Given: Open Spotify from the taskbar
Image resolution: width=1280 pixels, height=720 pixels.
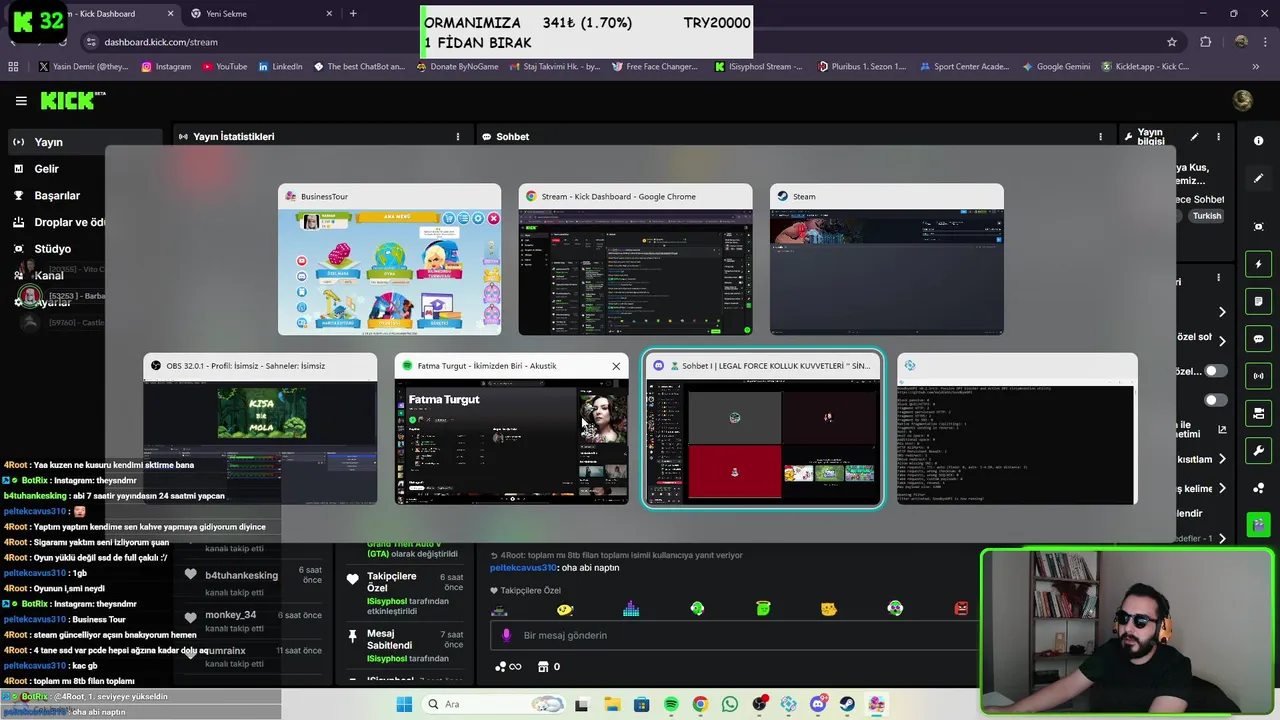Looking at the screenshot, I should pyautogui.click(x=670, y=704).
